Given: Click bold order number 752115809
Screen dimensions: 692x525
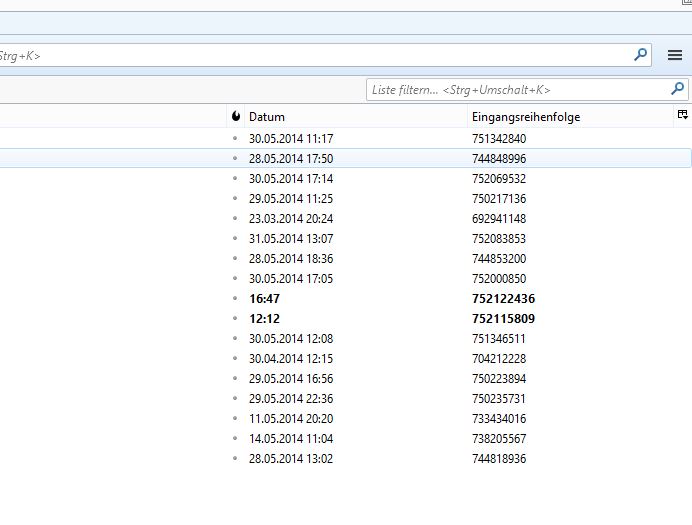Looking at the screenshot, I should pos(503,319).
